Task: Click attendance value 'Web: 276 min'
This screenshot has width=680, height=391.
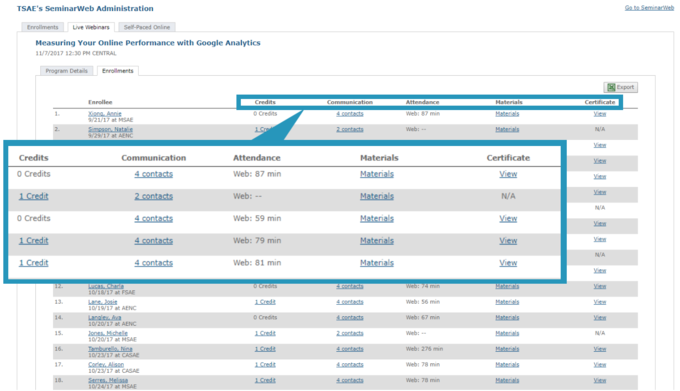Action: coord(424,349)
